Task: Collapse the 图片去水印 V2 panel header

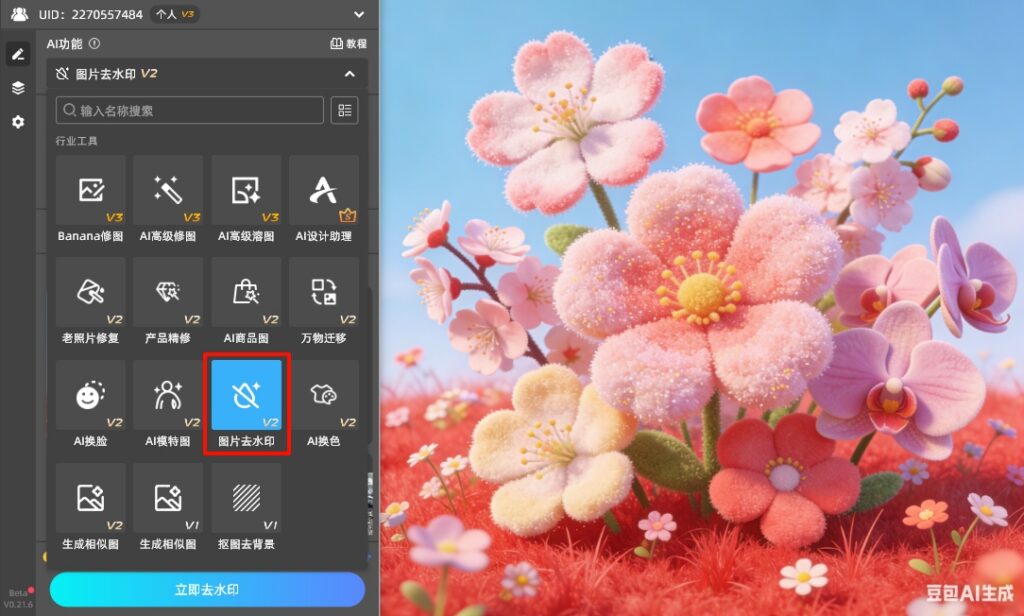Action: [x=349, y=74]
